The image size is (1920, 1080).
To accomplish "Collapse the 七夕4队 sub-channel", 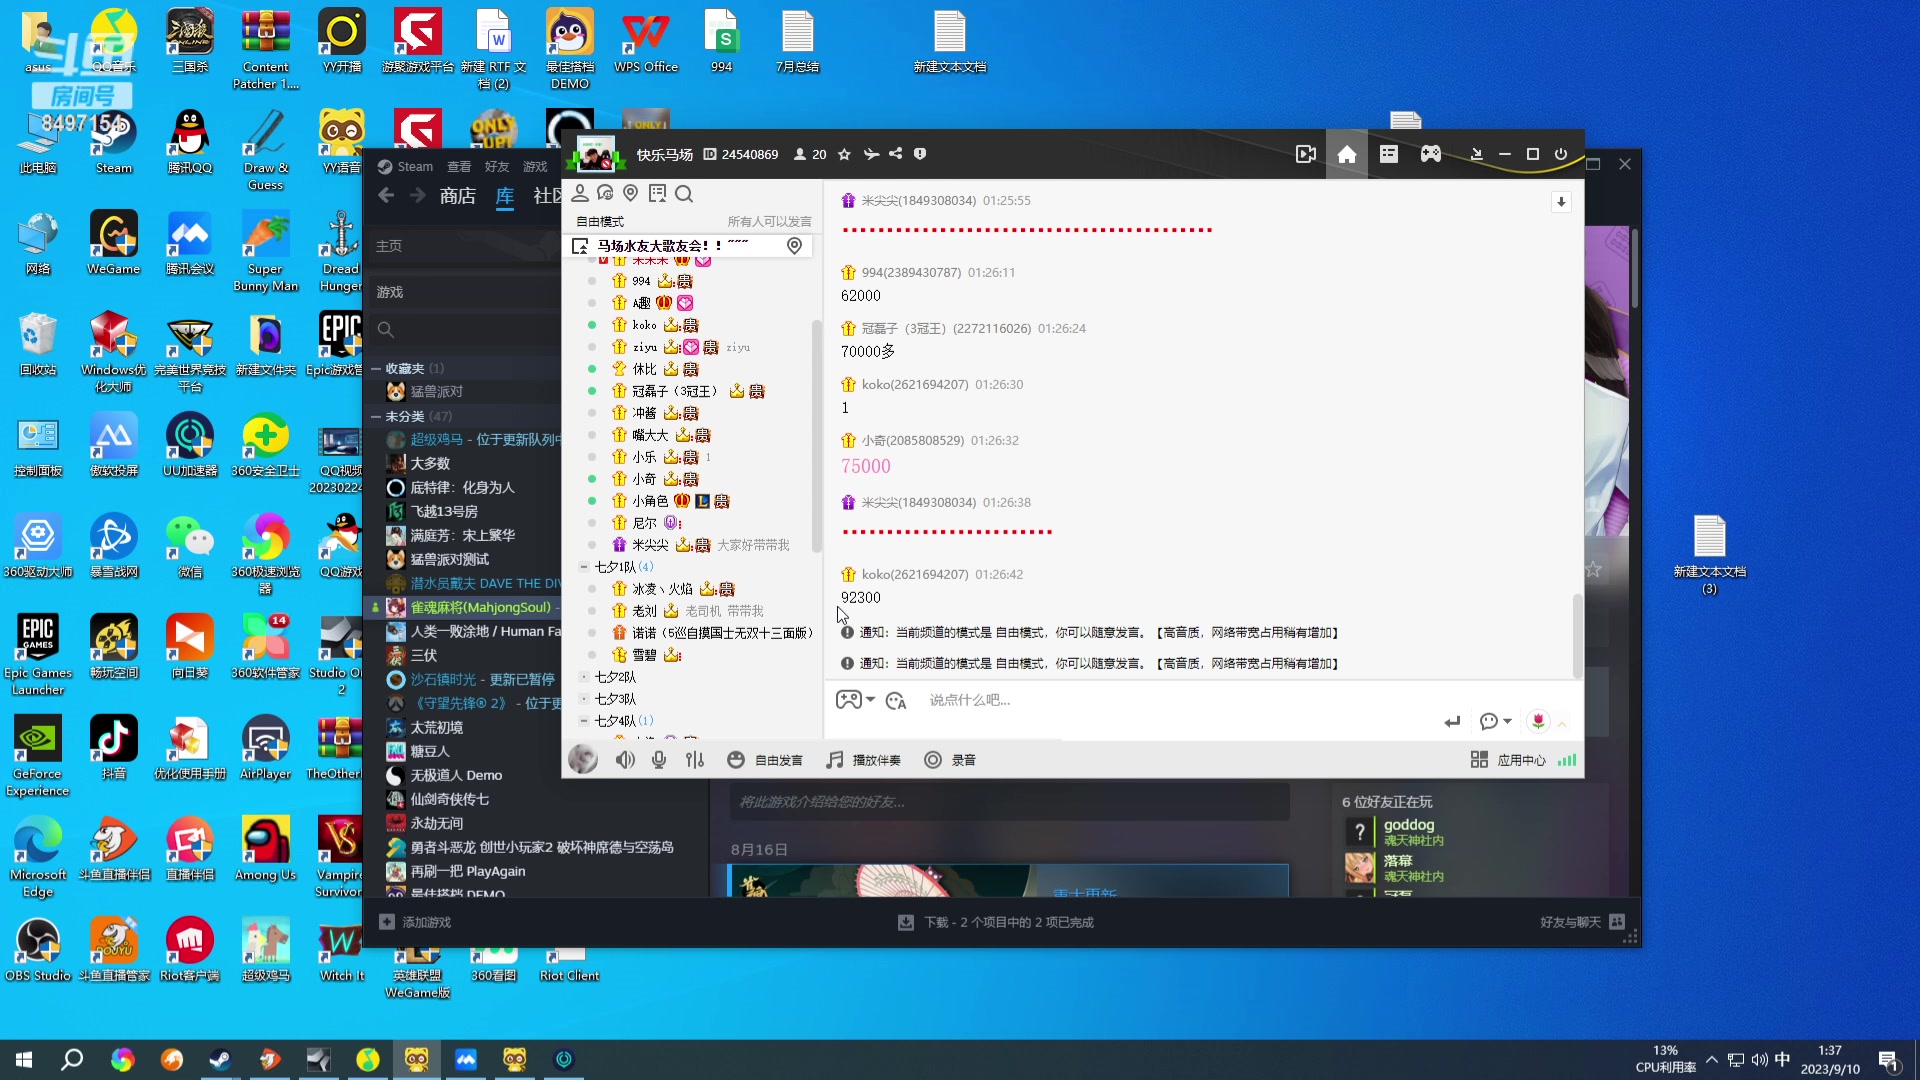I will pos(584,721).
